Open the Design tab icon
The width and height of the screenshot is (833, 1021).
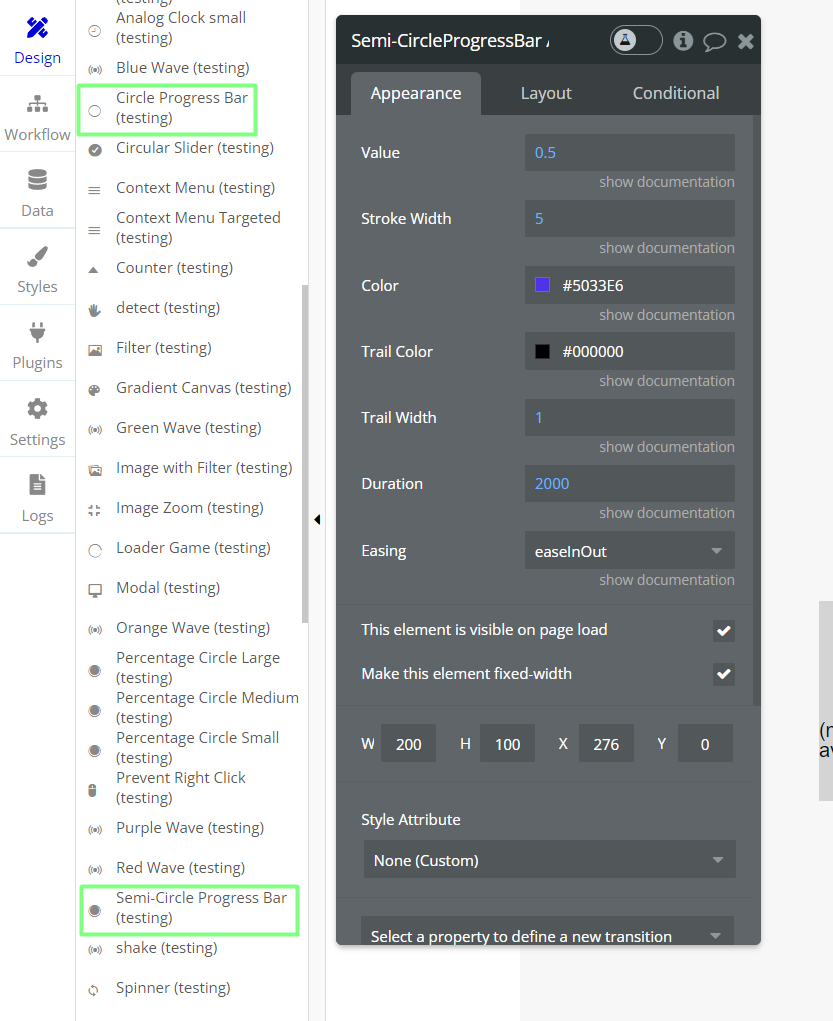click(x=37, y=27)
